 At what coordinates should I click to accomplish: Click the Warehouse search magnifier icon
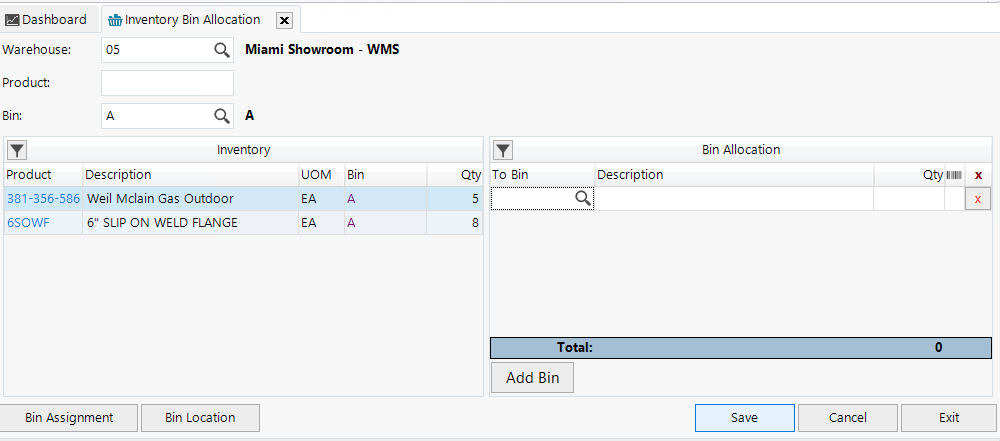221,49
